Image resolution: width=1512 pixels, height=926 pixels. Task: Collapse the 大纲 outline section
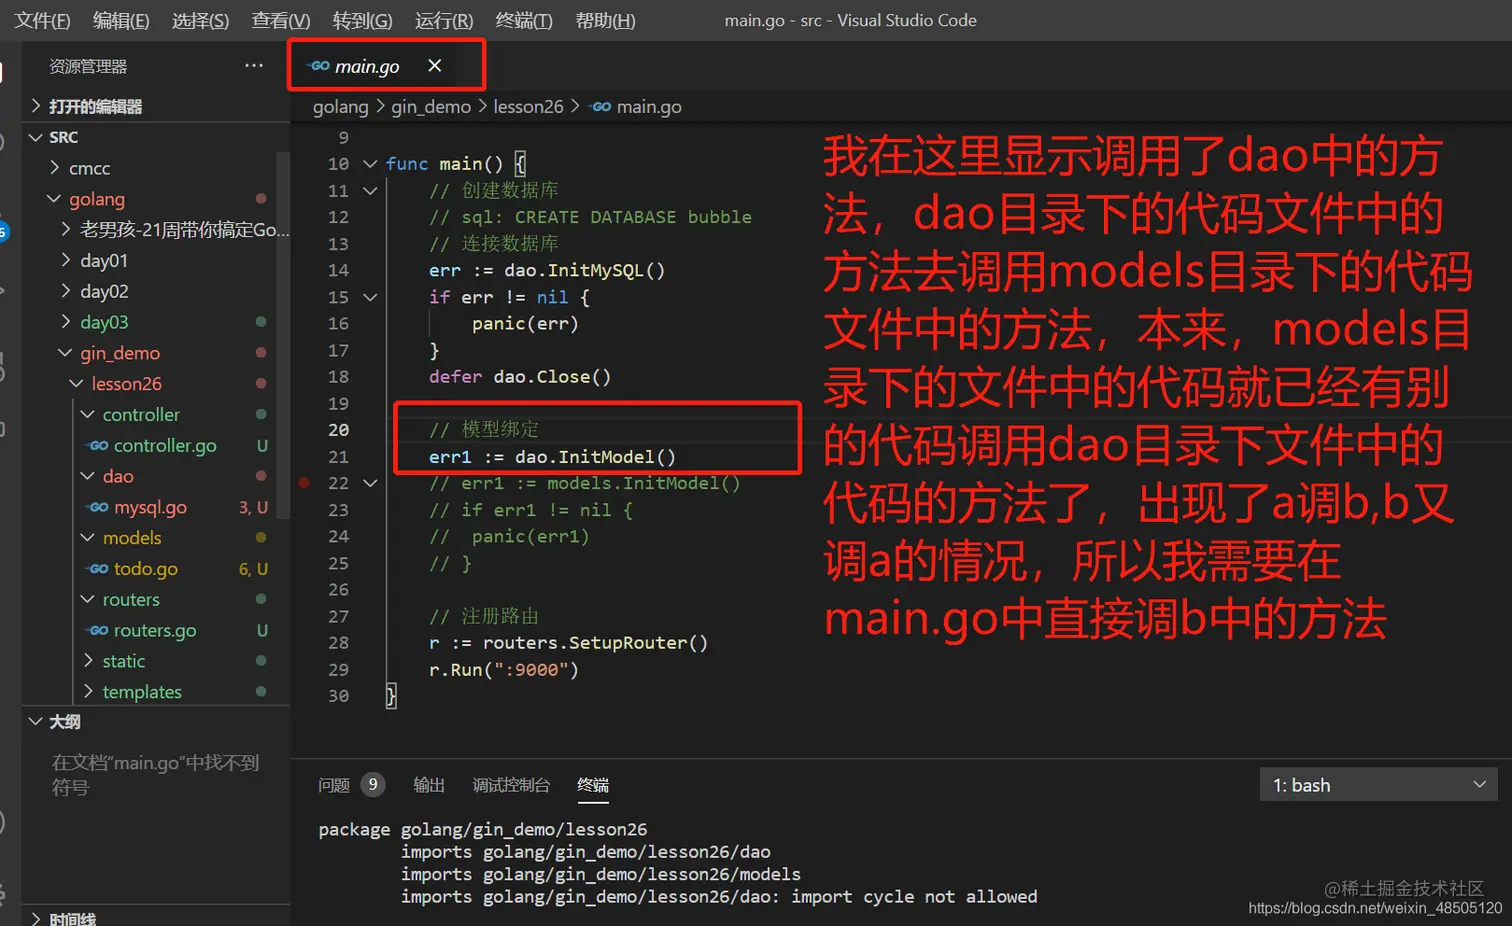tap(64, 722)
